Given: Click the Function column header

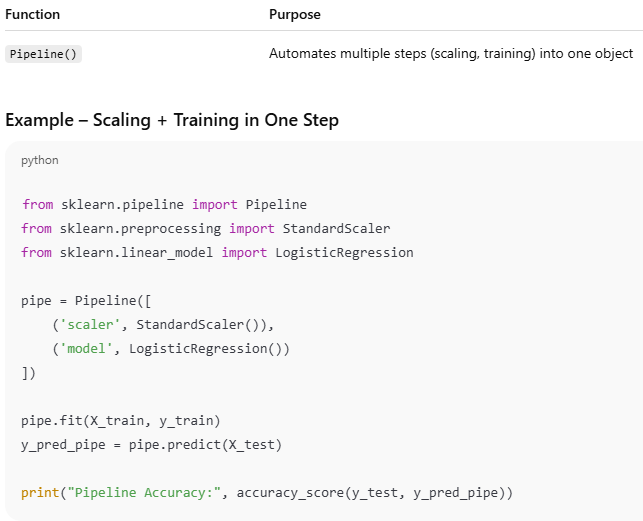Looking at the screenshot, I should tap(32, 15).
